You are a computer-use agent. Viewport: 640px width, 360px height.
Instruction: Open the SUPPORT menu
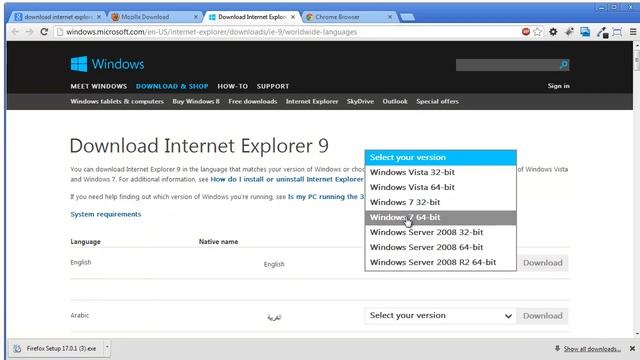click(x=273, y=86)
